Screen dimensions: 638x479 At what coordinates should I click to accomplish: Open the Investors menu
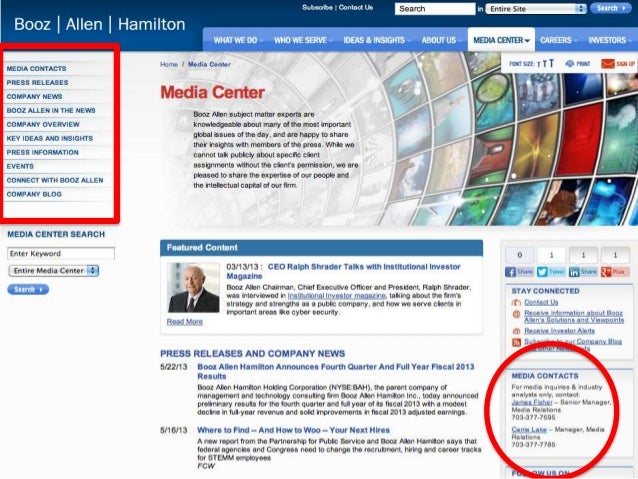(610, 40)
